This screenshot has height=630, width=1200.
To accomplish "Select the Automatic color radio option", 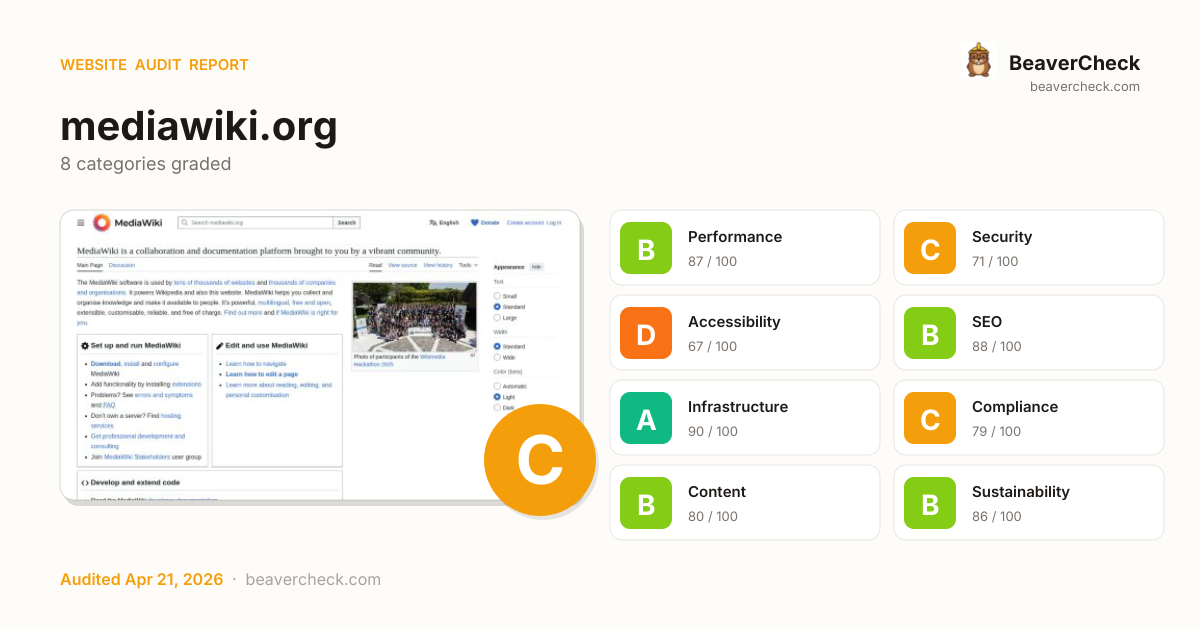I will tap(497, 386).
